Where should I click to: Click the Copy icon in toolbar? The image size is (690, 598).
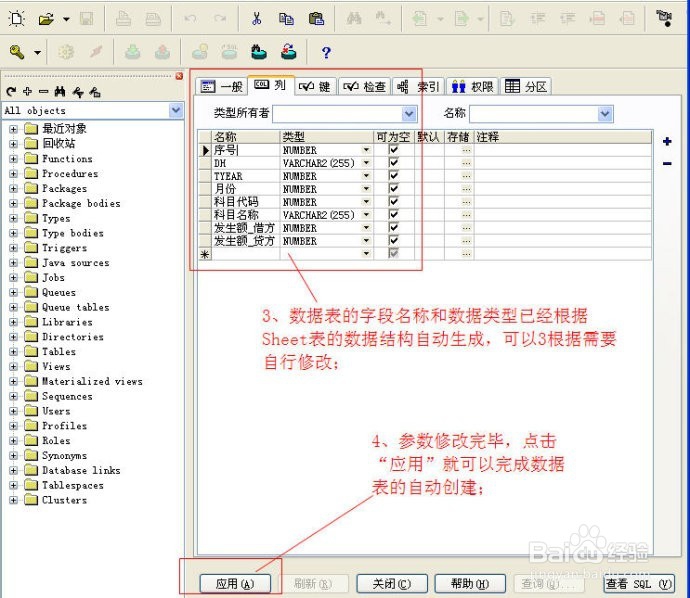point(286,19)
